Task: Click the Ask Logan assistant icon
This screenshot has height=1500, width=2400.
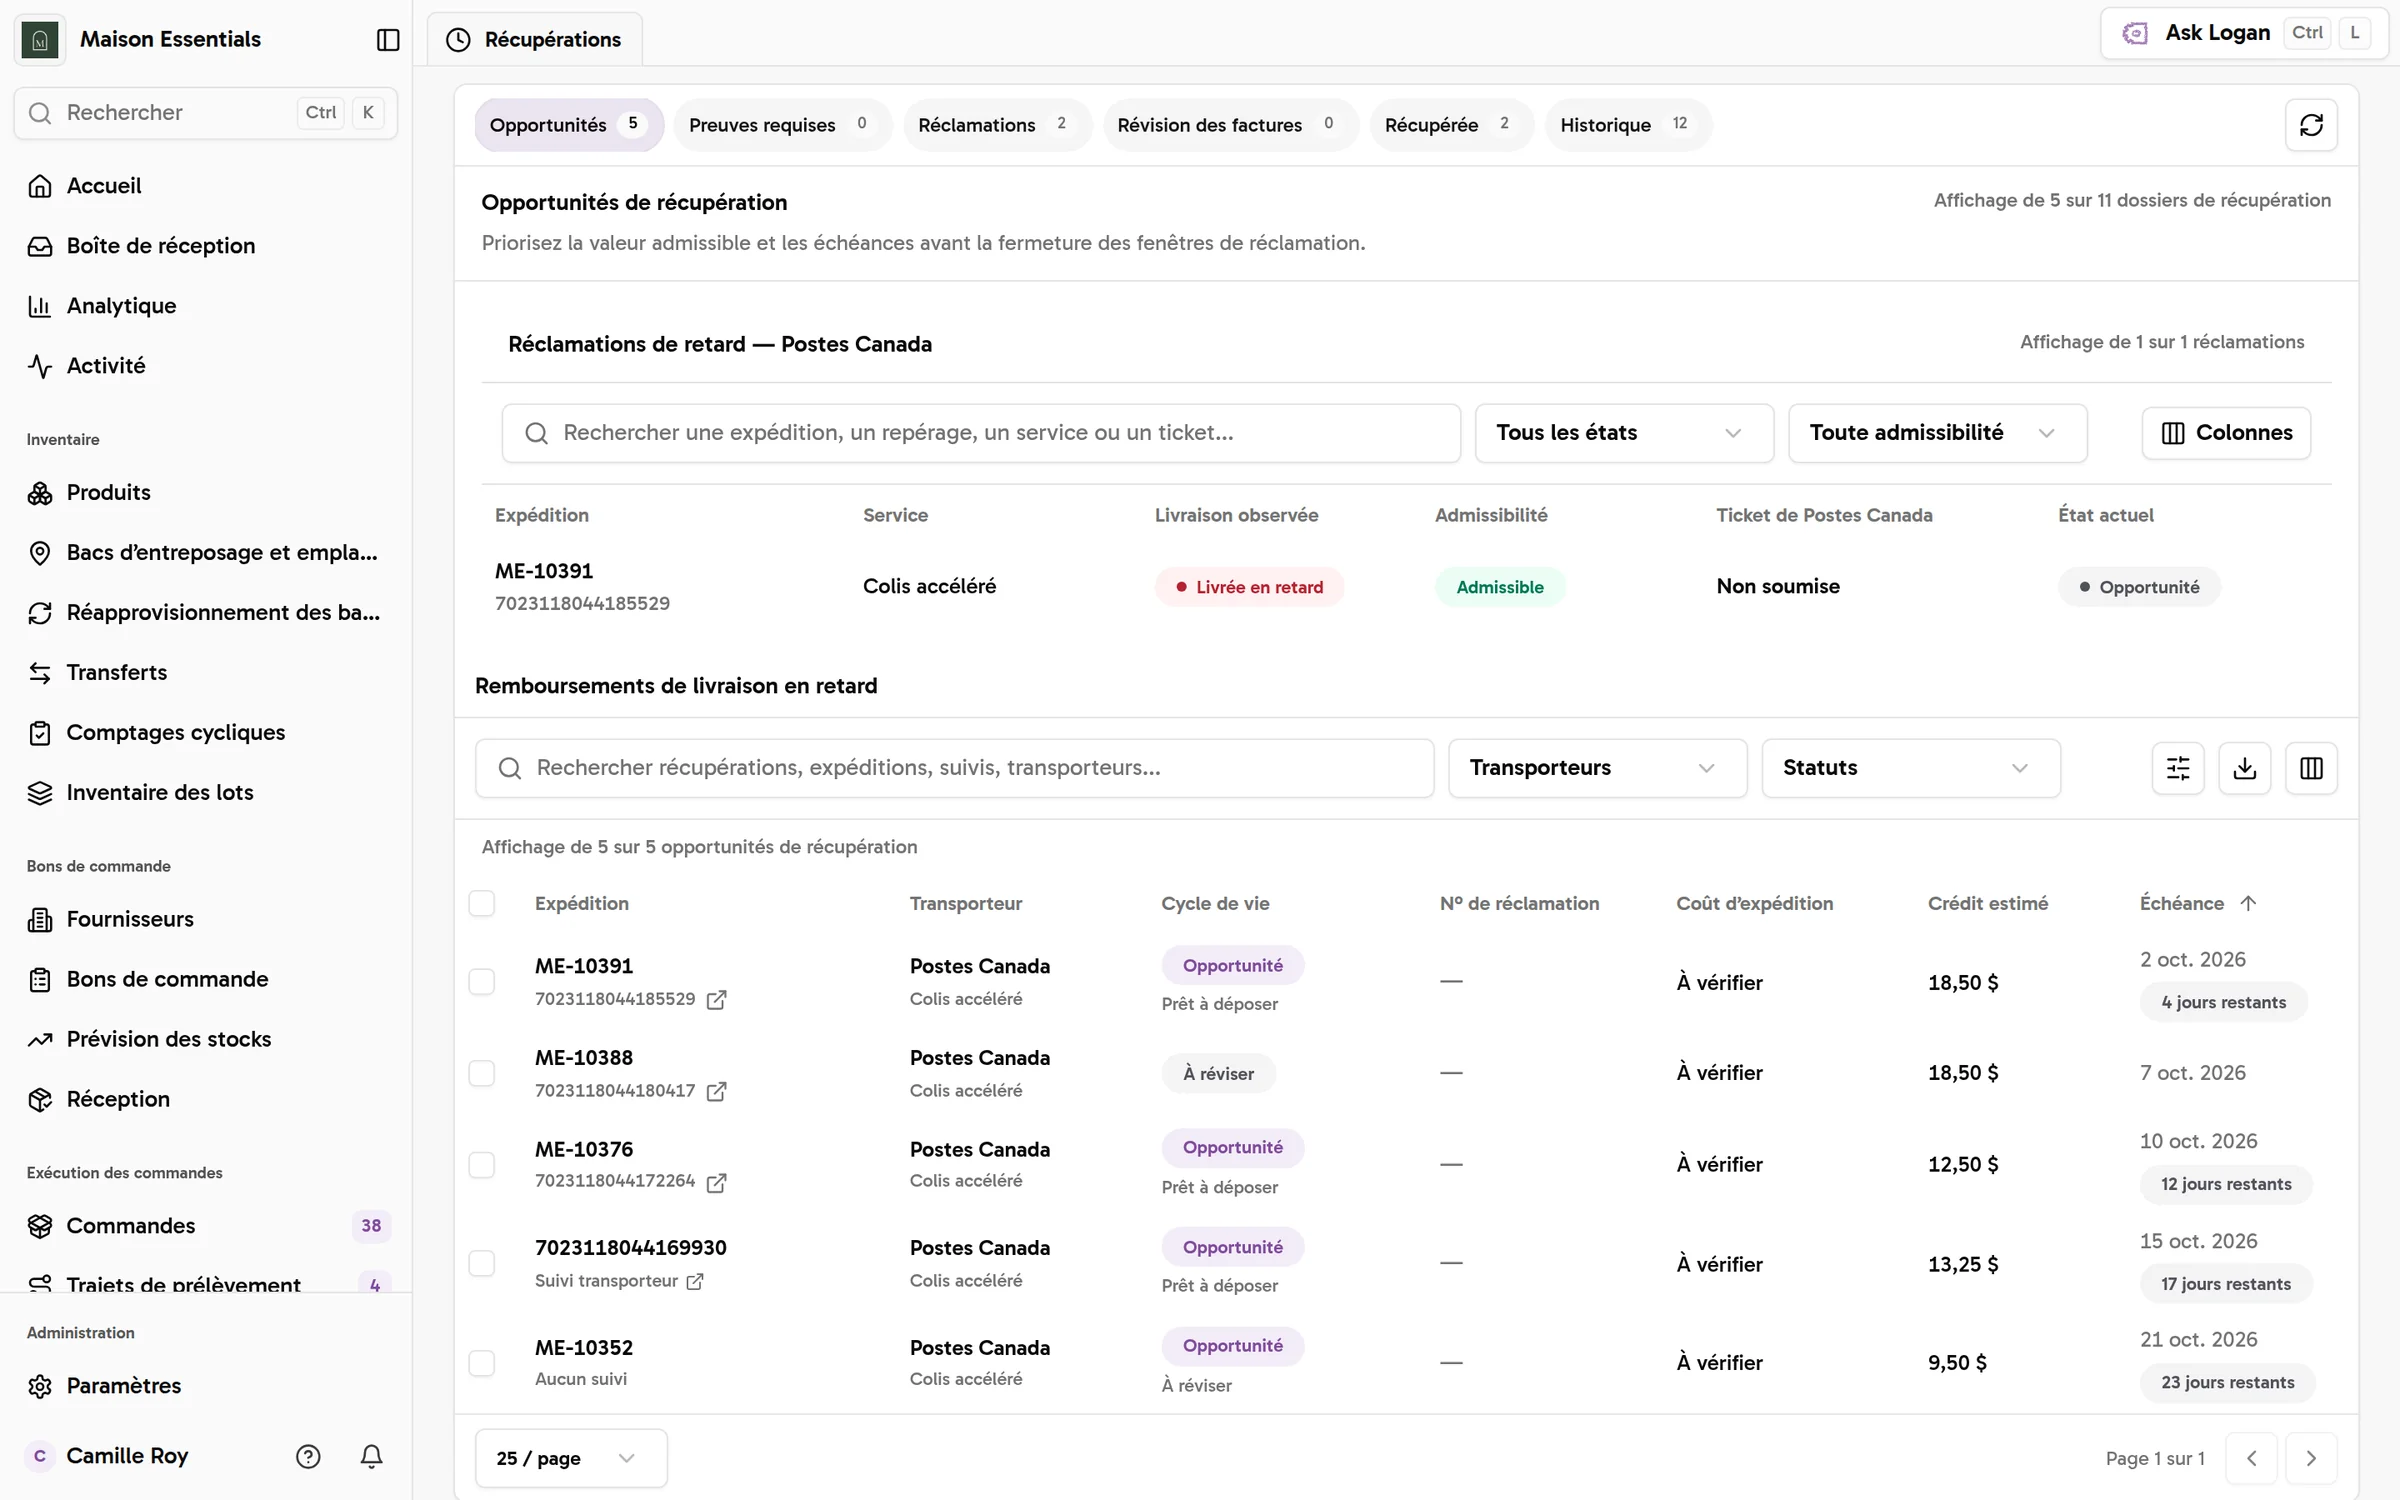Action: click(2135, 33)
